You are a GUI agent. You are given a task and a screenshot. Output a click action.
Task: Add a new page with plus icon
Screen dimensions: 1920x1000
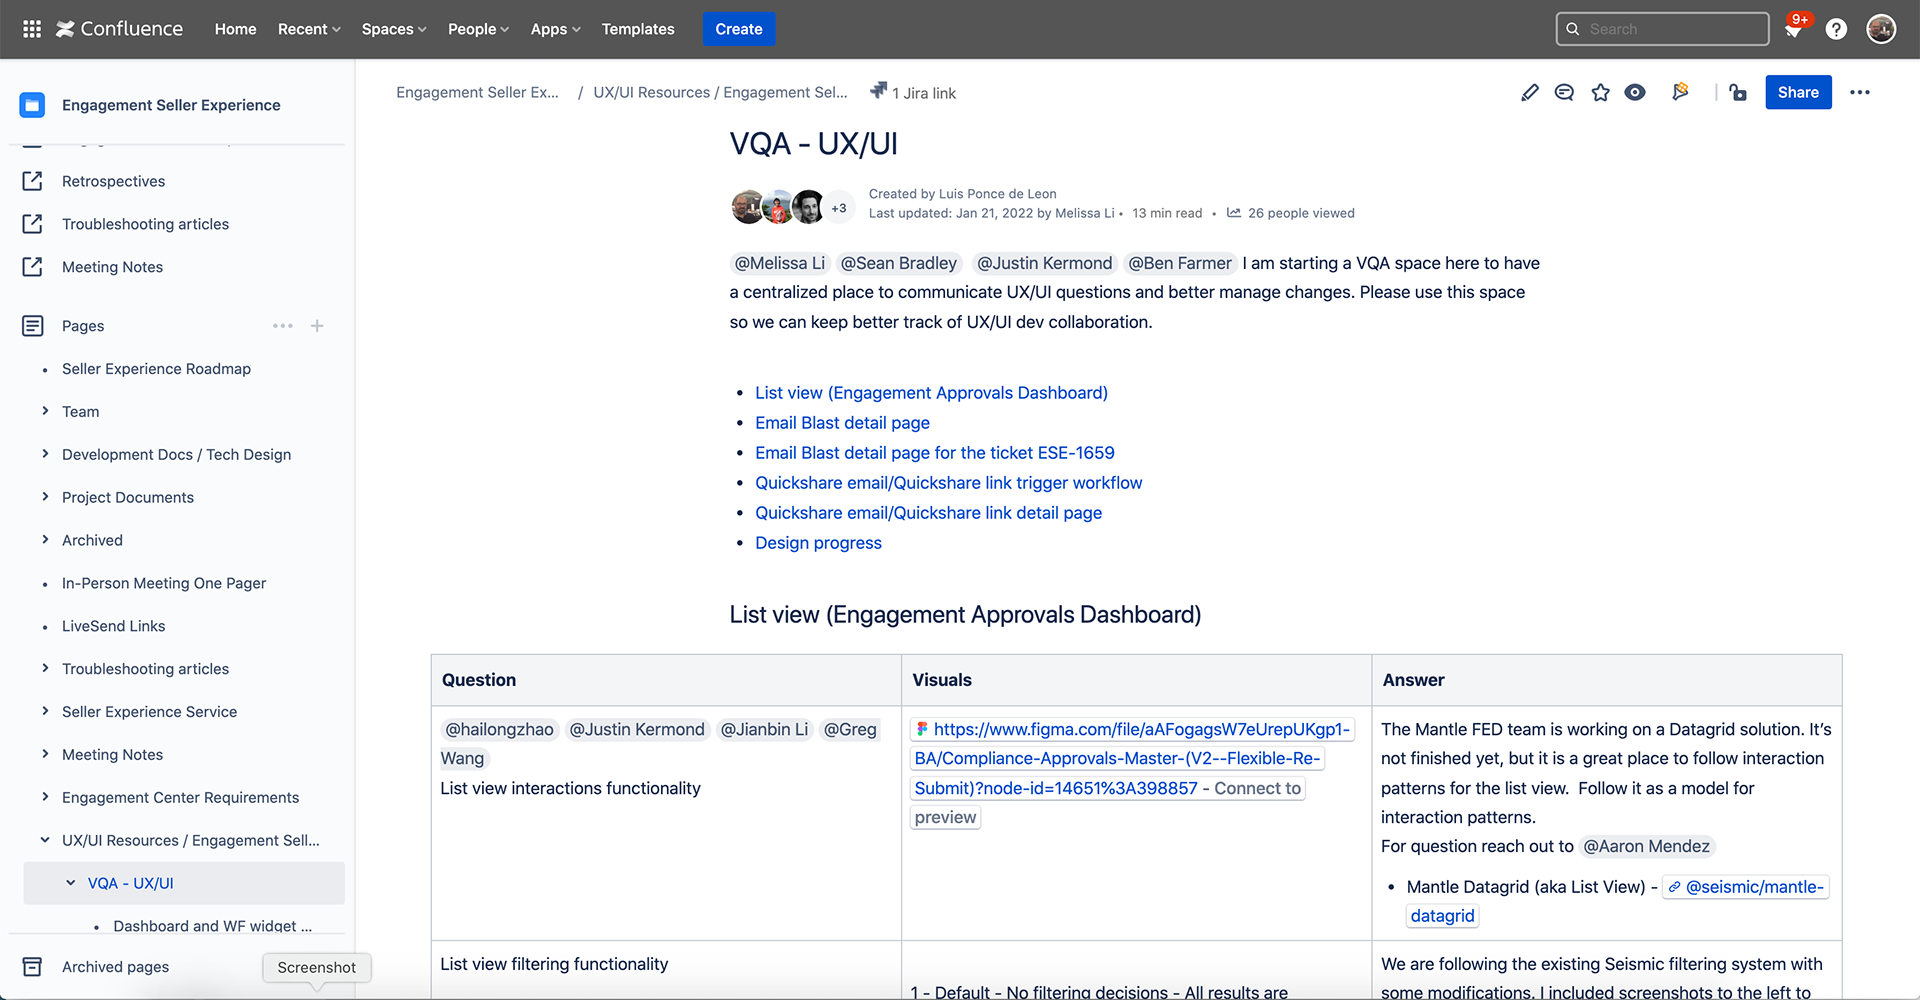317,326
